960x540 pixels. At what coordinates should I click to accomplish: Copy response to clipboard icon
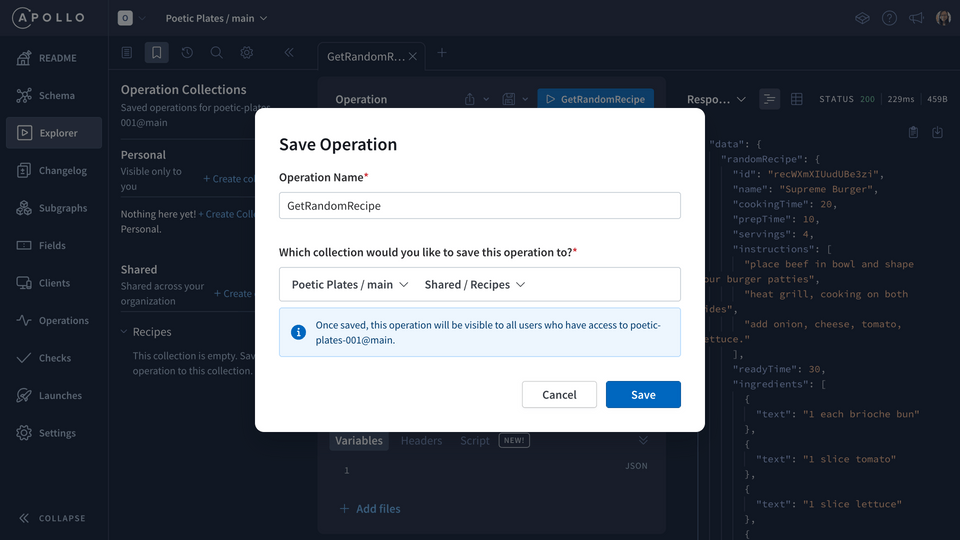913,132
